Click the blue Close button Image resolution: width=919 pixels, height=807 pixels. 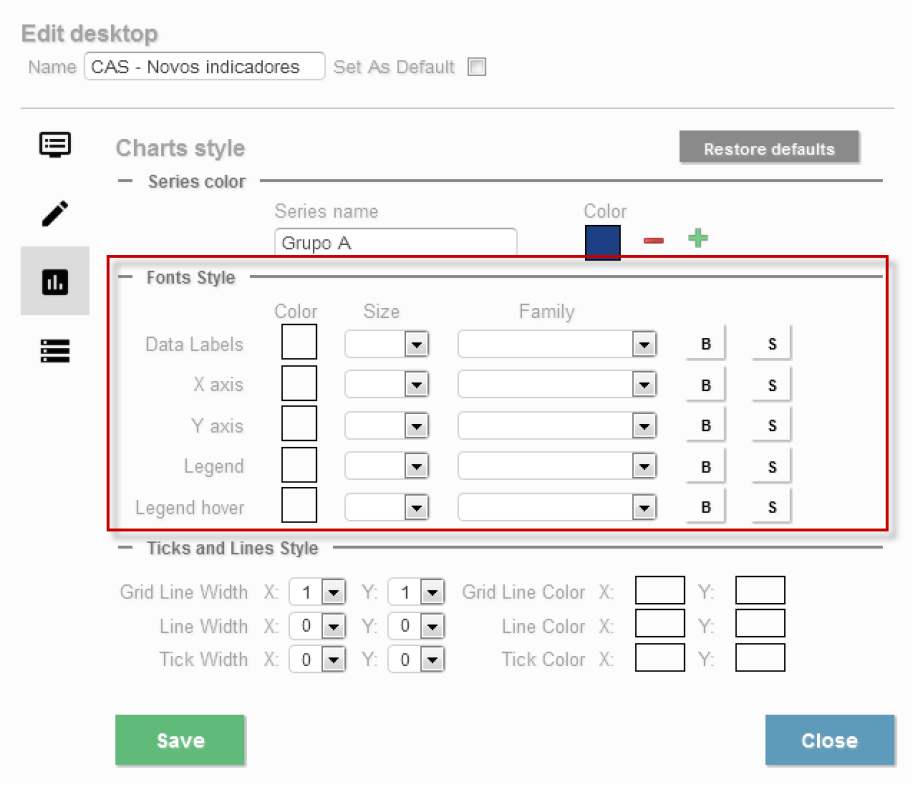(829, 741)
